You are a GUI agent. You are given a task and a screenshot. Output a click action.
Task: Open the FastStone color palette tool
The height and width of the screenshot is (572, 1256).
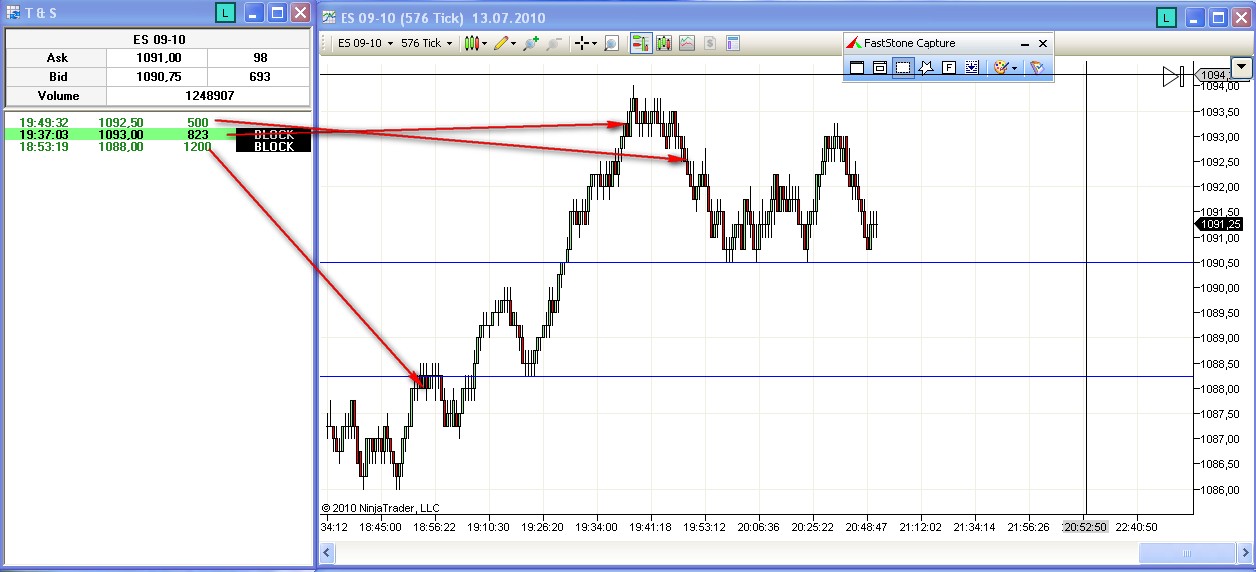[x=1003, y=67]
